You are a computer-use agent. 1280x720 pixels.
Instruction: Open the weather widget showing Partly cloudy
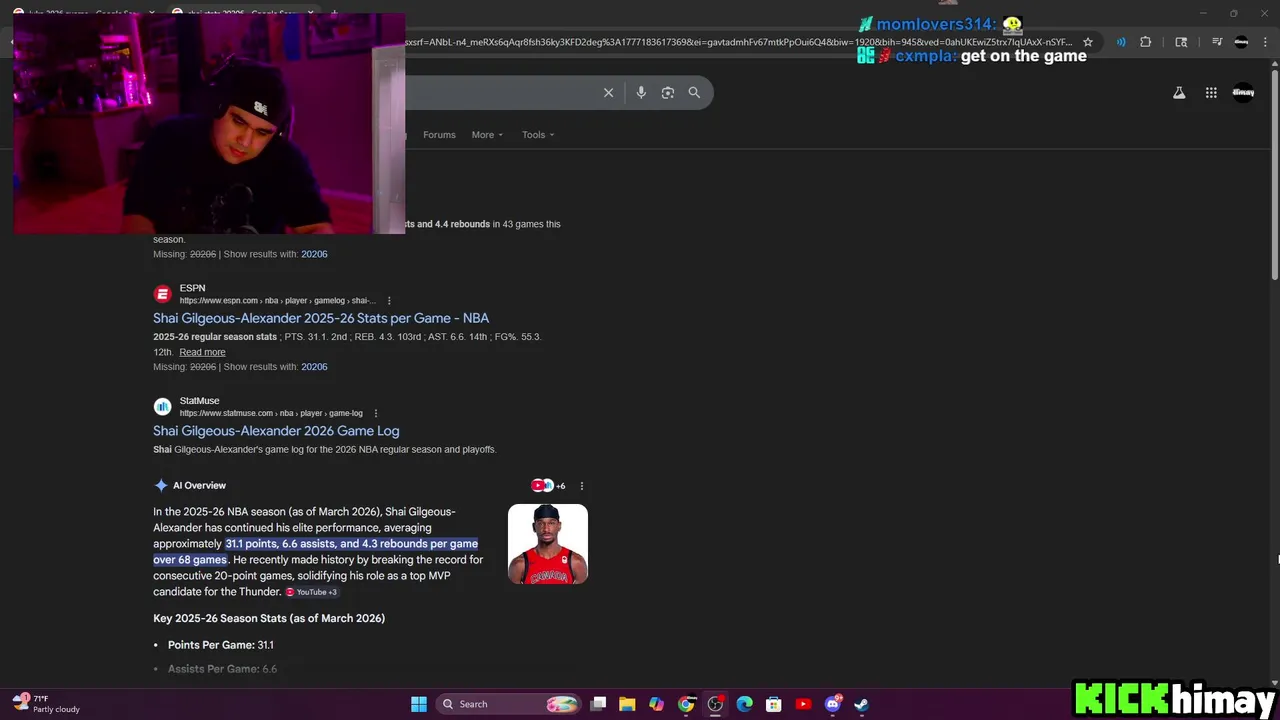(46, 704)
